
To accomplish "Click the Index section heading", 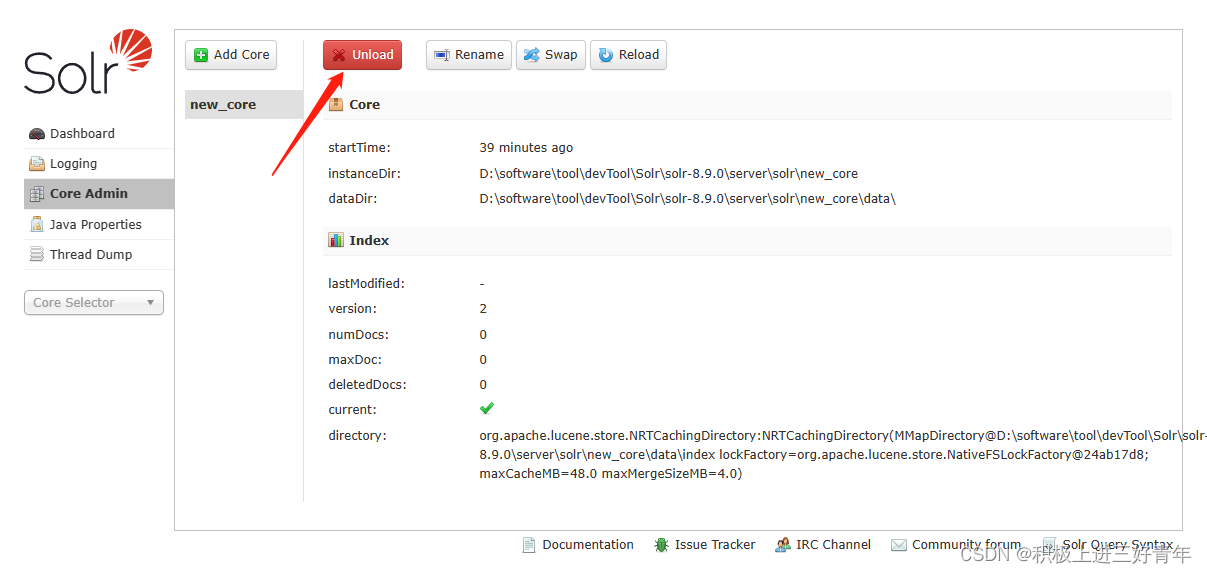I will (369, 240).
